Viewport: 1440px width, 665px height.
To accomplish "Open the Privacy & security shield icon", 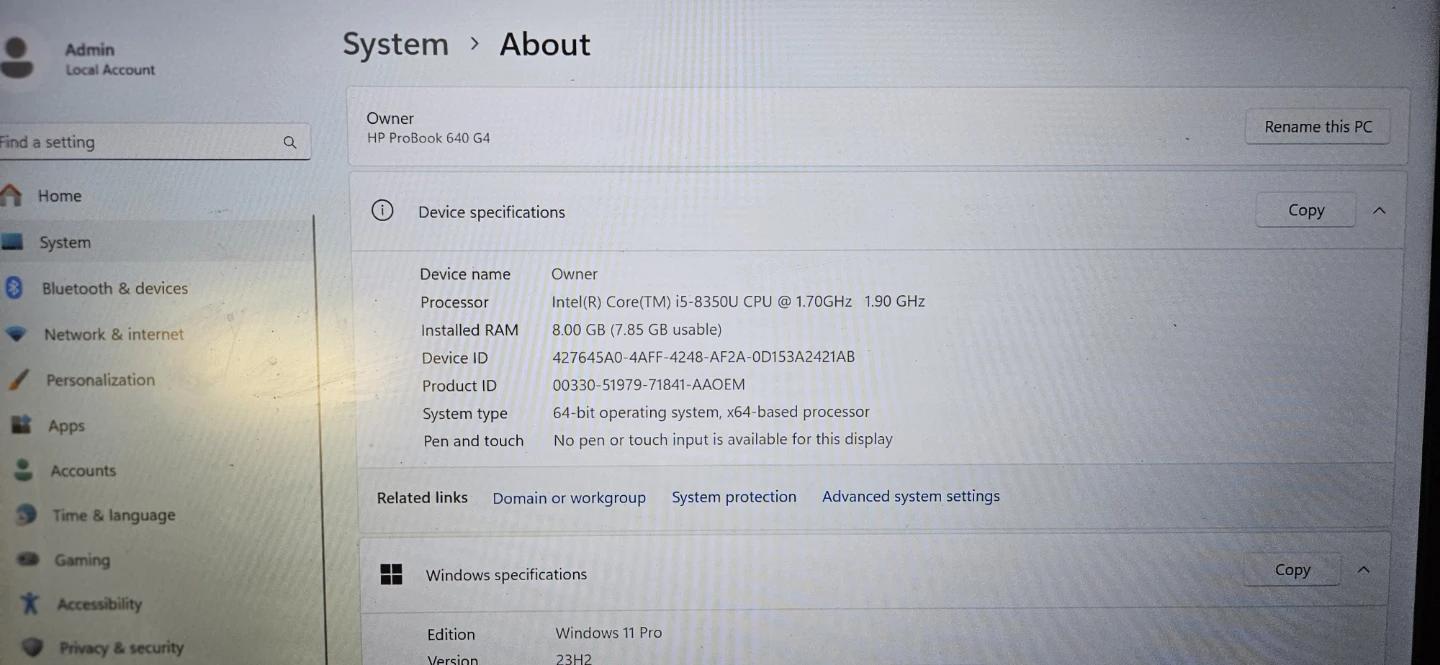I will (33, 647).
